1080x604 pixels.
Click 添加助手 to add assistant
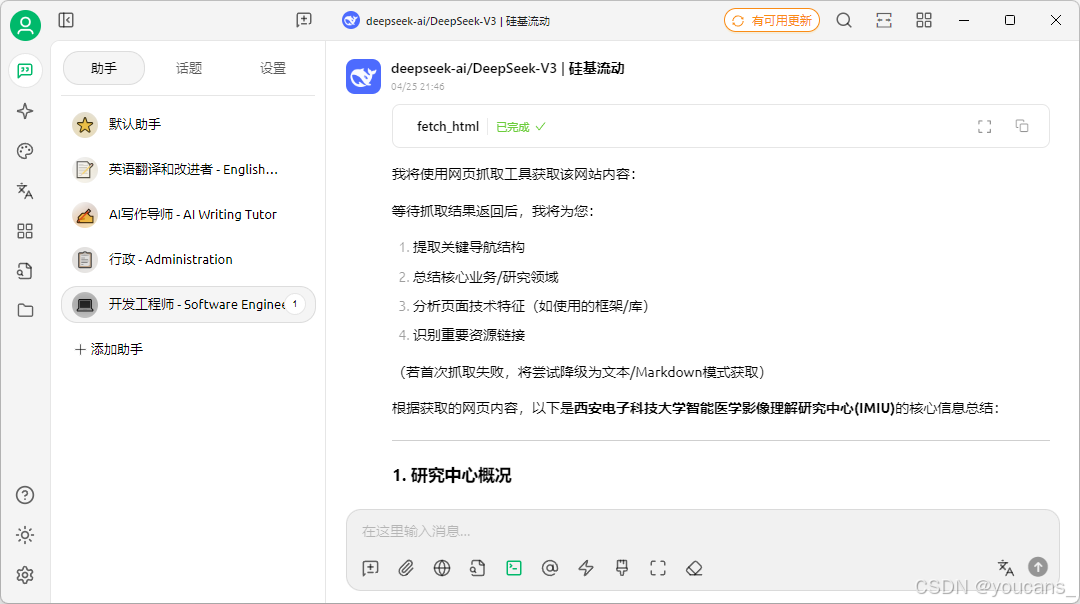tap(109, 349)
